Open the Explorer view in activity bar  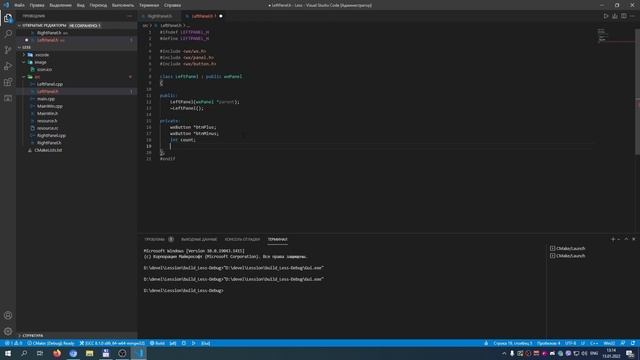8,18
